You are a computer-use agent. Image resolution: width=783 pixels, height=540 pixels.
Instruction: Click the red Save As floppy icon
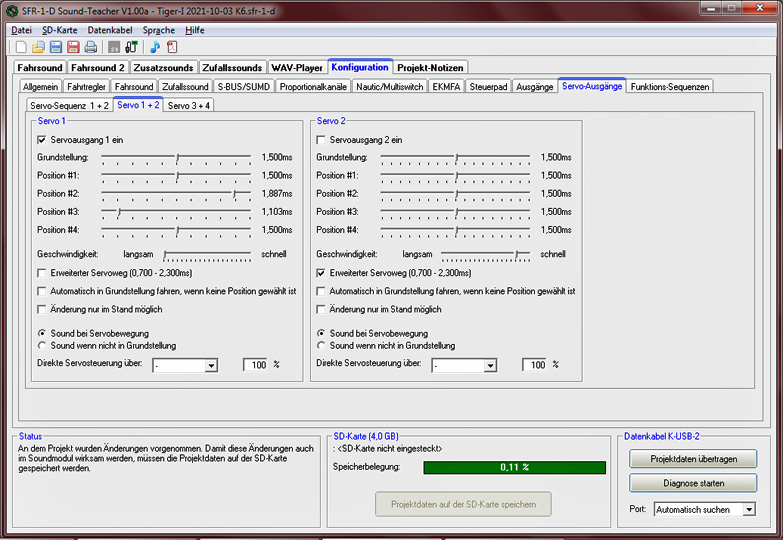click(73, 47)
